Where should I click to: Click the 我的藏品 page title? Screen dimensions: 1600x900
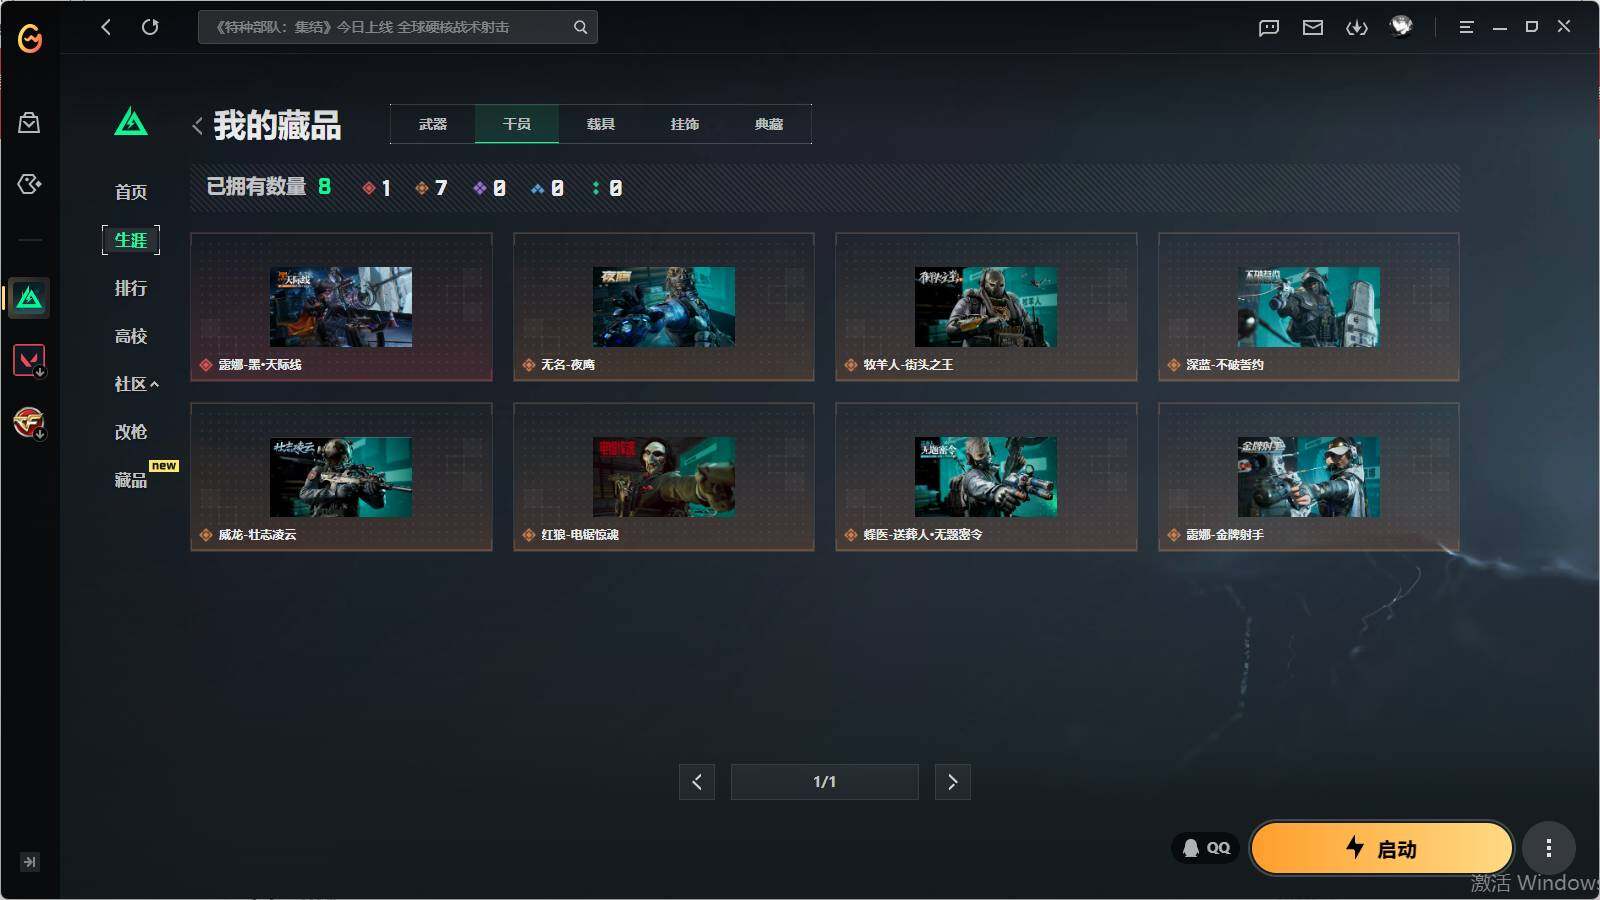click(x=277, y=126)
